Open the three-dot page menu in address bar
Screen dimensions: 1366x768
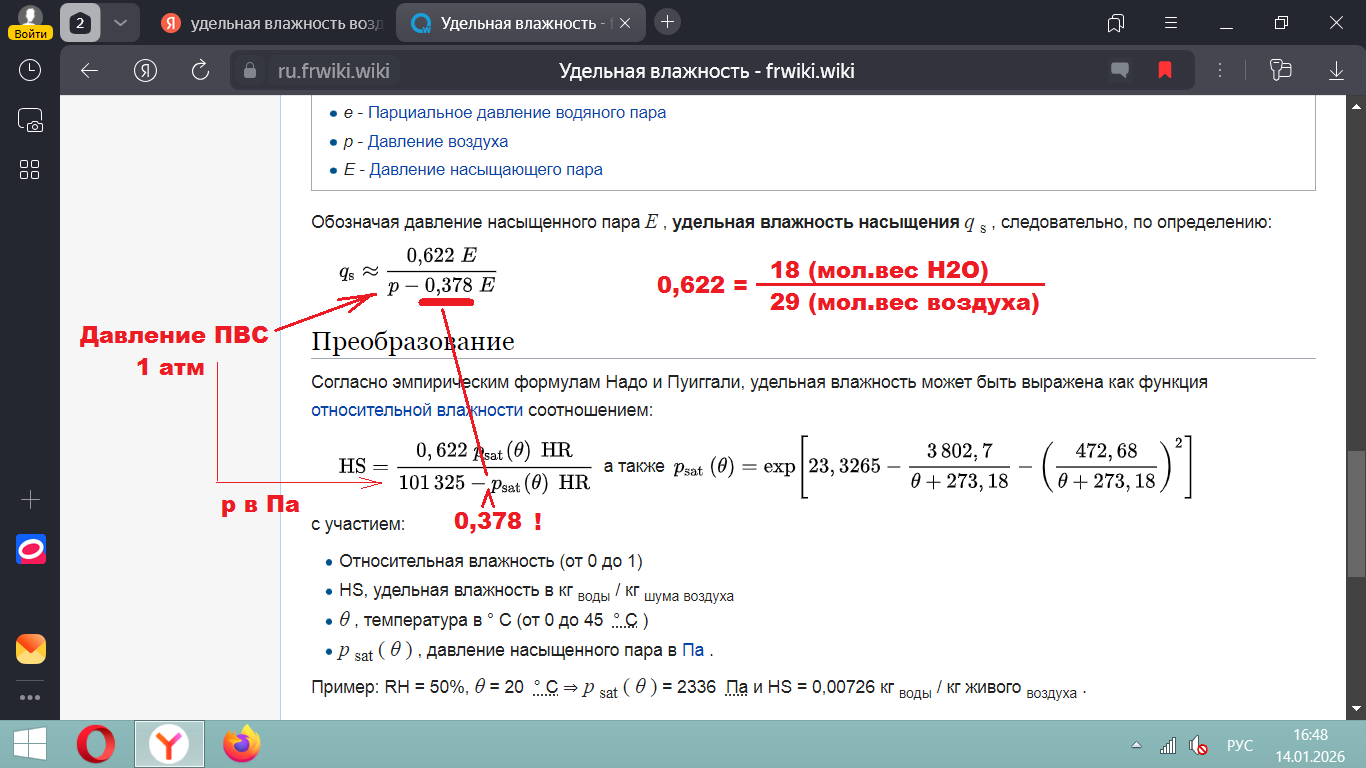(1218, 71)
